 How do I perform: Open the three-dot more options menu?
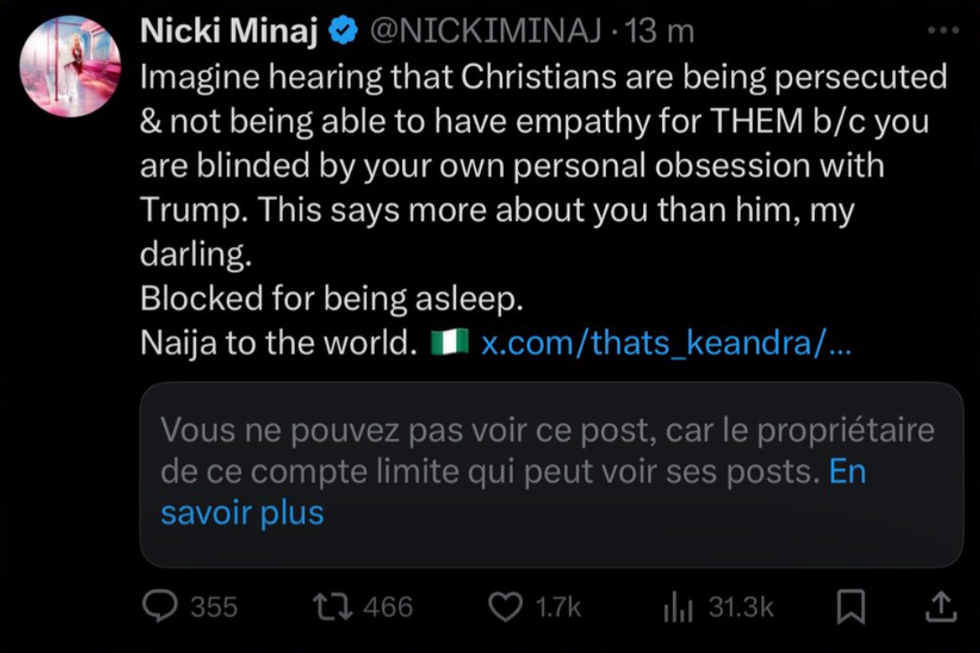click(942, 31)
